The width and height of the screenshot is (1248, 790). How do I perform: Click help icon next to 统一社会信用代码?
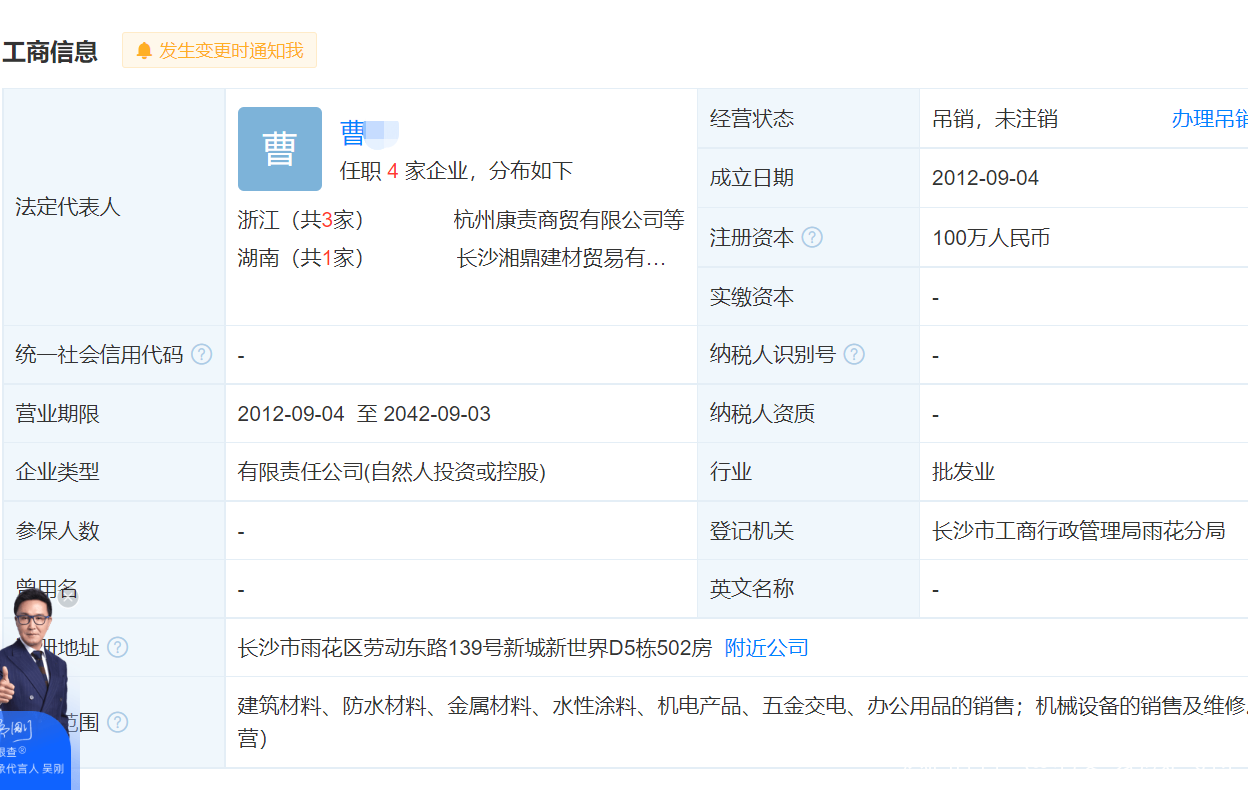[202, 354]
